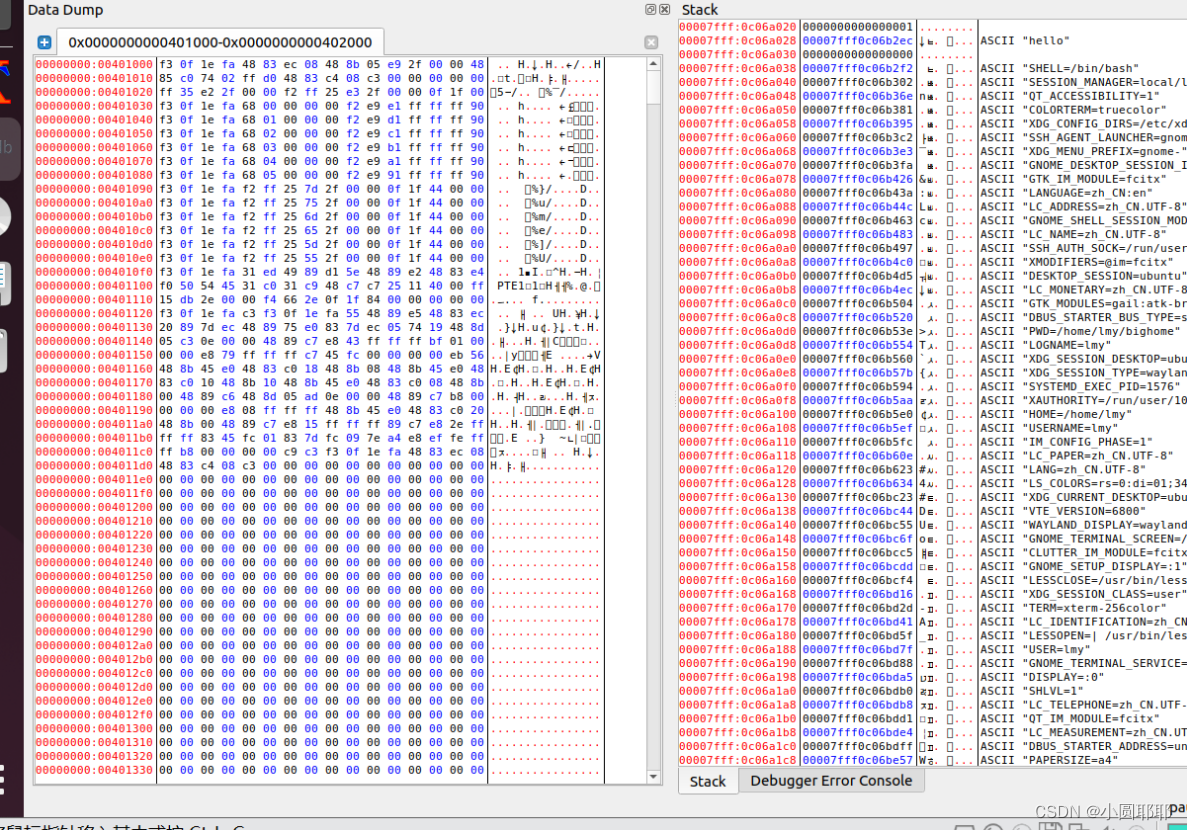1187x830 pixels.
Task: Select dump address 00000000:00401100
Action: tap(94, 286)
